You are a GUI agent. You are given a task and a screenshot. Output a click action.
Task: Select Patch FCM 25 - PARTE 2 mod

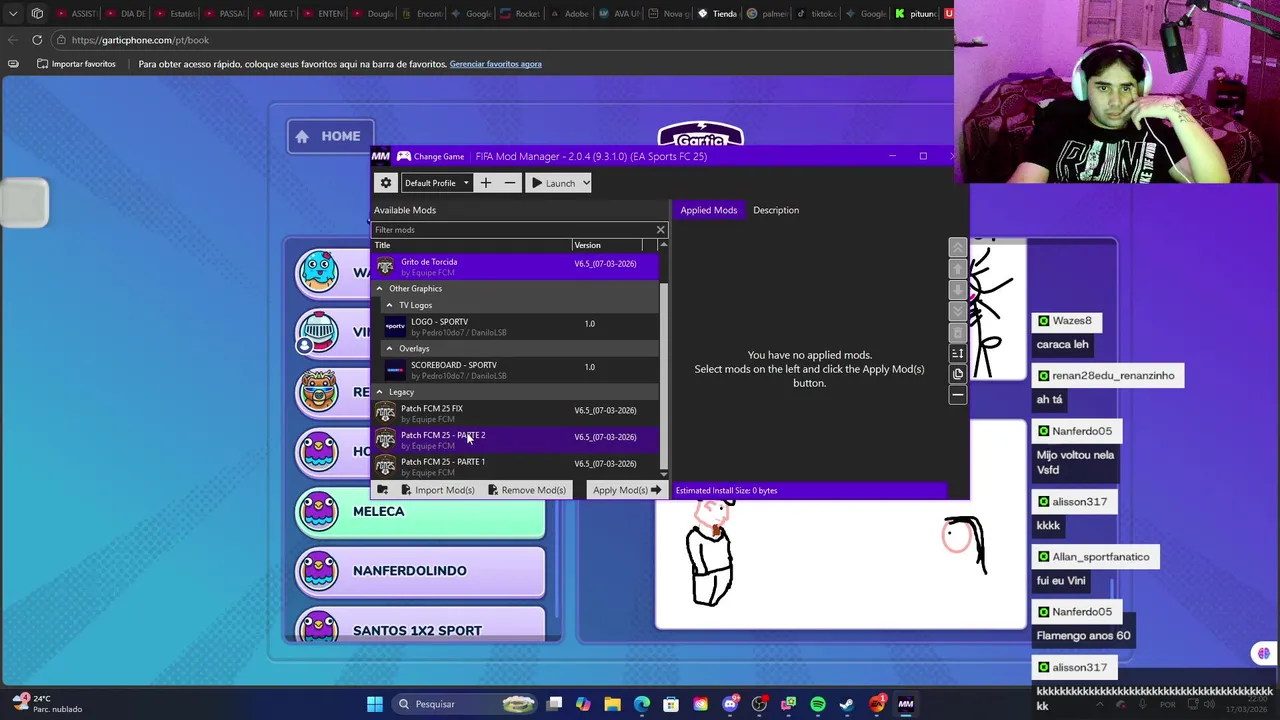[x=516, y=440]
